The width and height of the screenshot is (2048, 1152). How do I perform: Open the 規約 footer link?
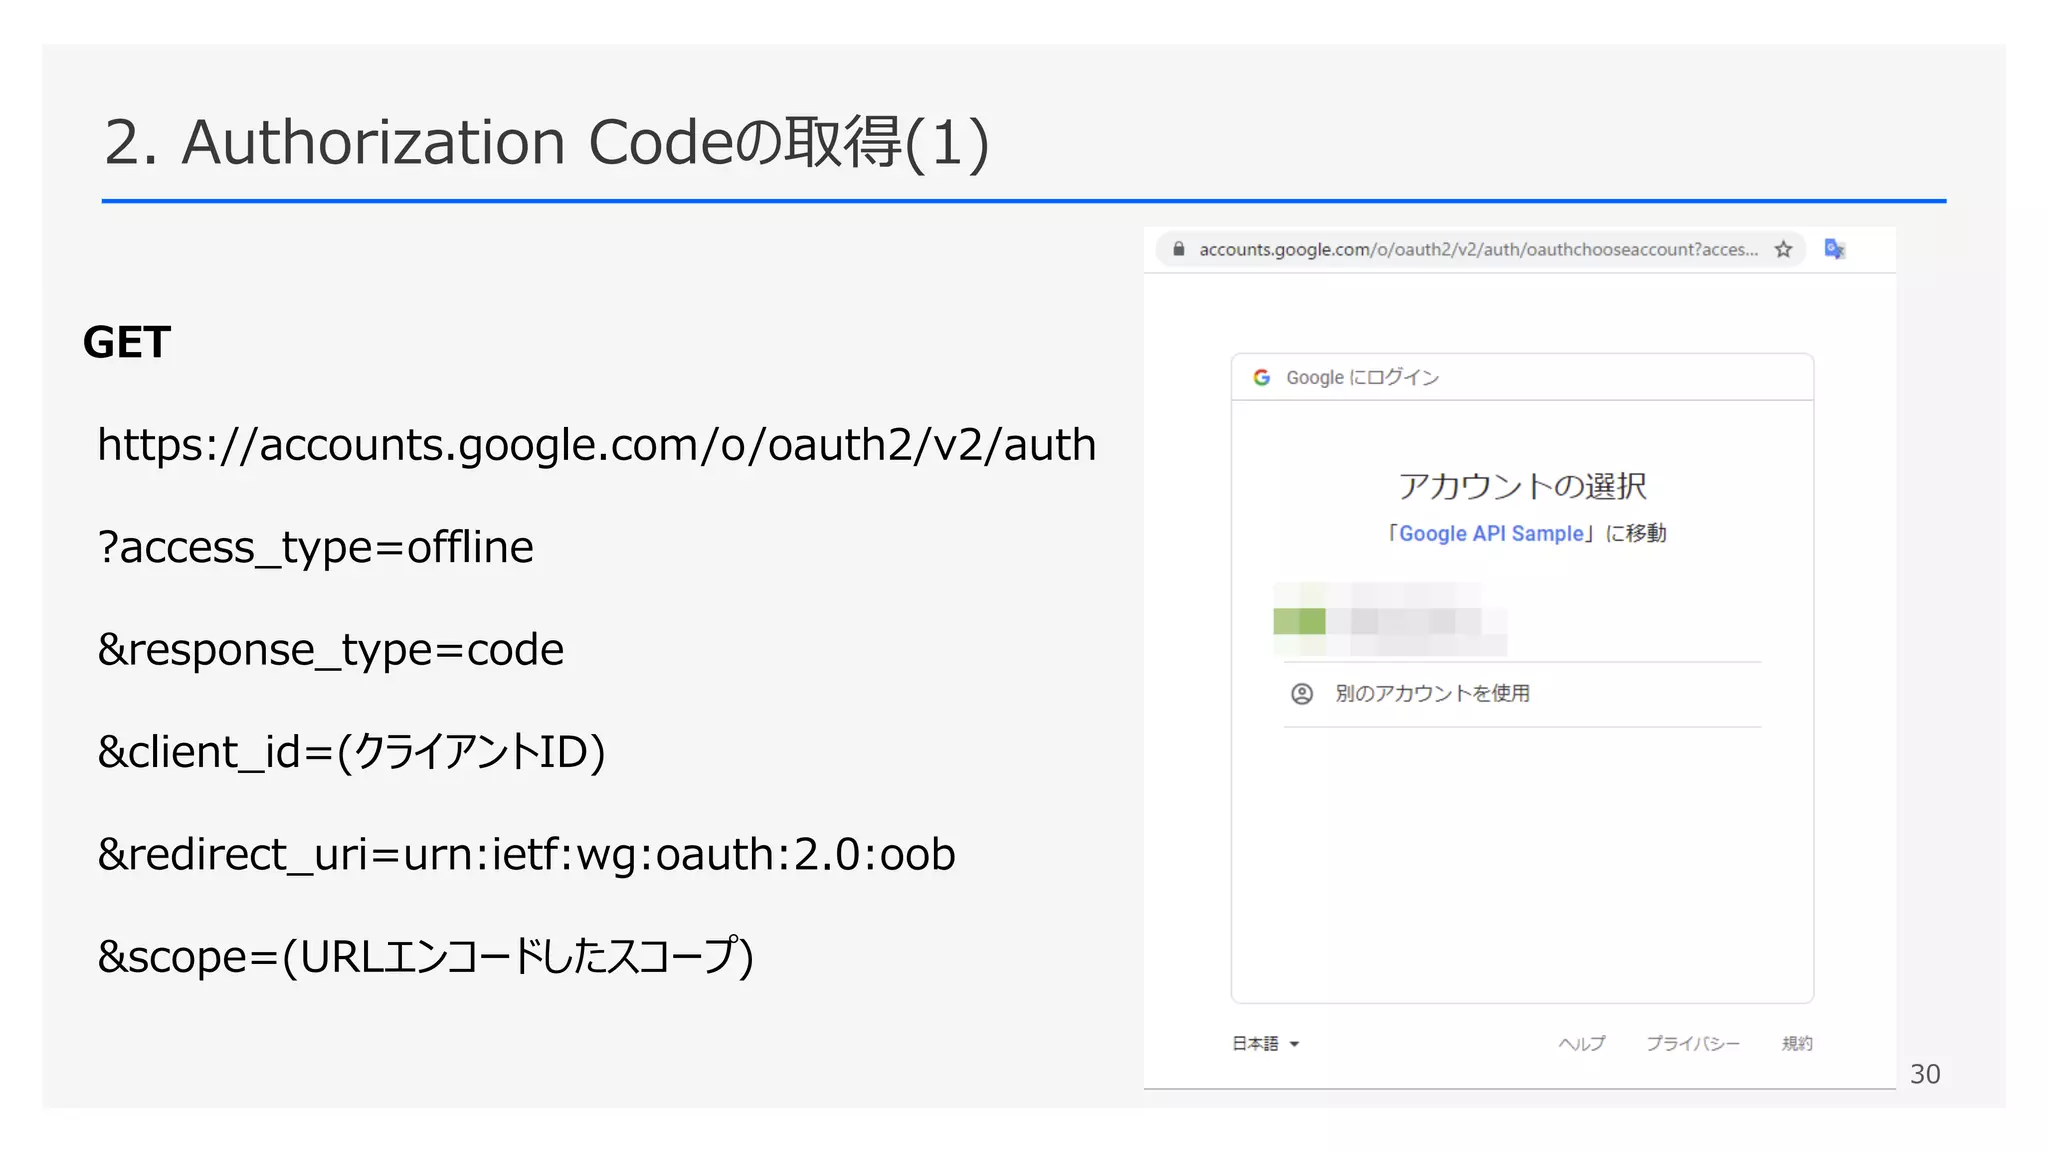pos(1796,1043)
